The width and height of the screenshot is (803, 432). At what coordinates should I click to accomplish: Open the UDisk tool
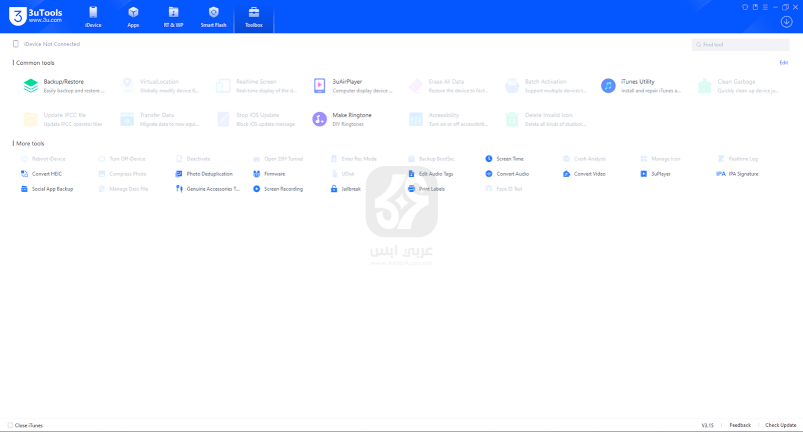point(343,174)
